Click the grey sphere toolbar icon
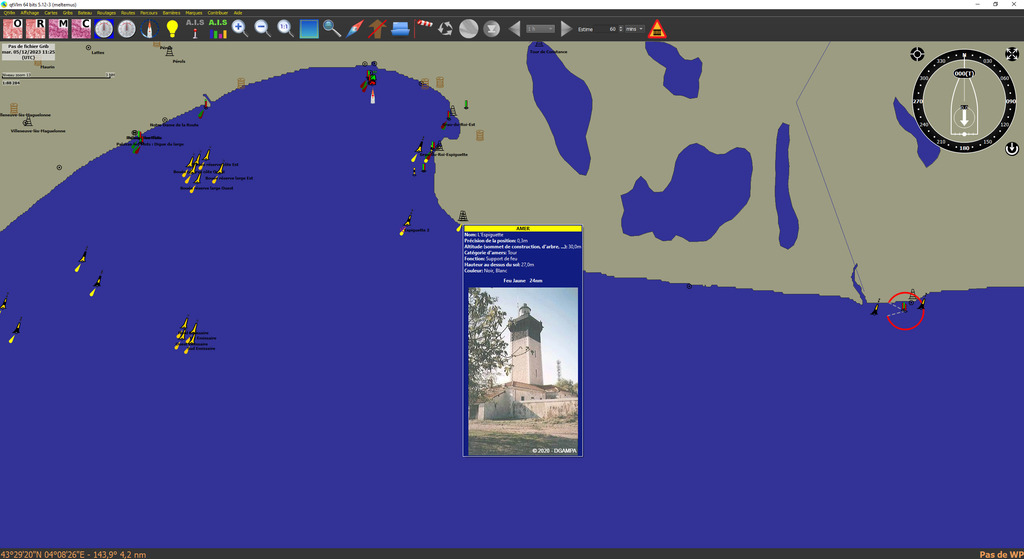 468,29
